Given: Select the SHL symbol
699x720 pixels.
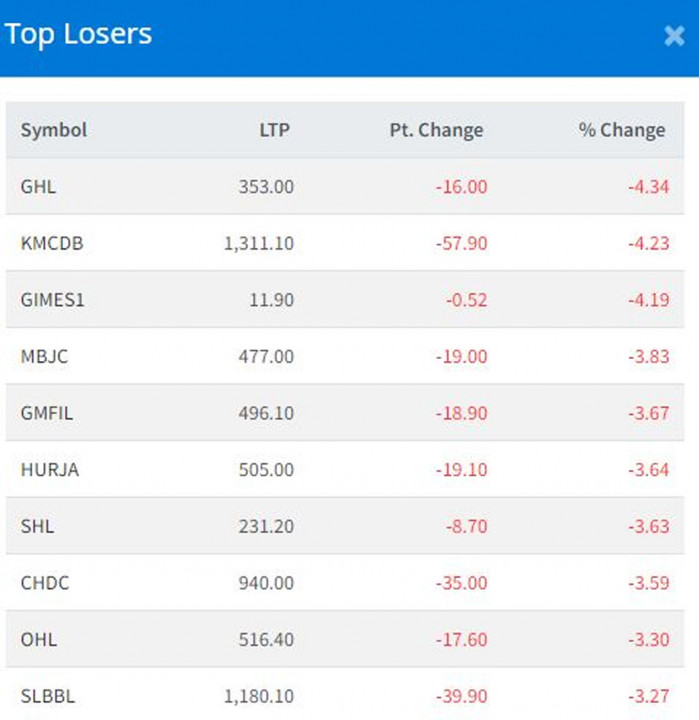Looking at the screenshot, I should [36, 526].
